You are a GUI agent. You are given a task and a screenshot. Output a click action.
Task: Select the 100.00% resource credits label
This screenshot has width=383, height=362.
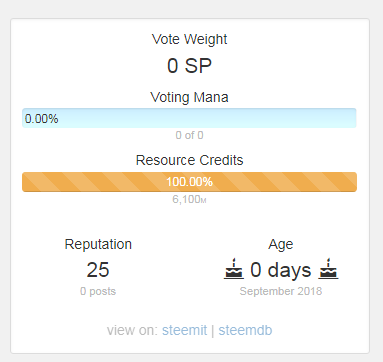pyautogui.click(x=189, y=182)
